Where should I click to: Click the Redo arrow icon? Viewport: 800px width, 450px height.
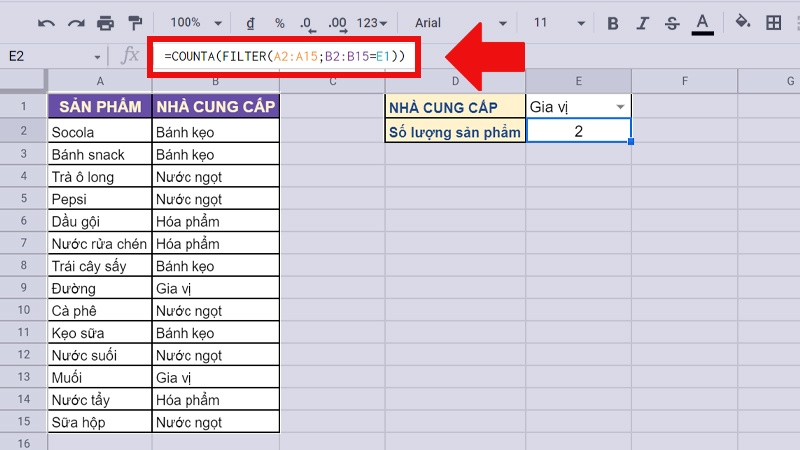(x=76, y=23)
